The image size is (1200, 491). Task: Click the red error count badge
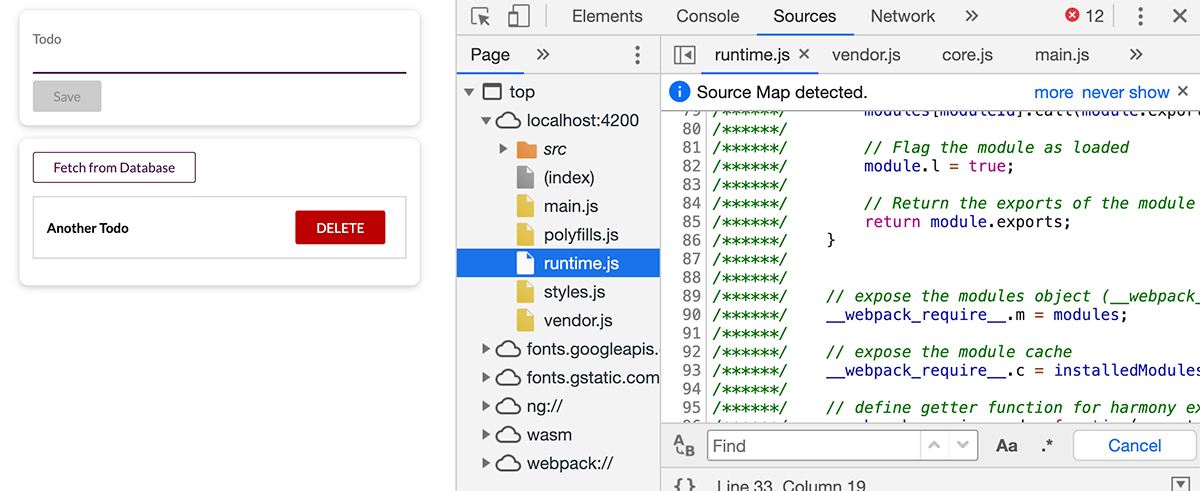(1084, 16)
